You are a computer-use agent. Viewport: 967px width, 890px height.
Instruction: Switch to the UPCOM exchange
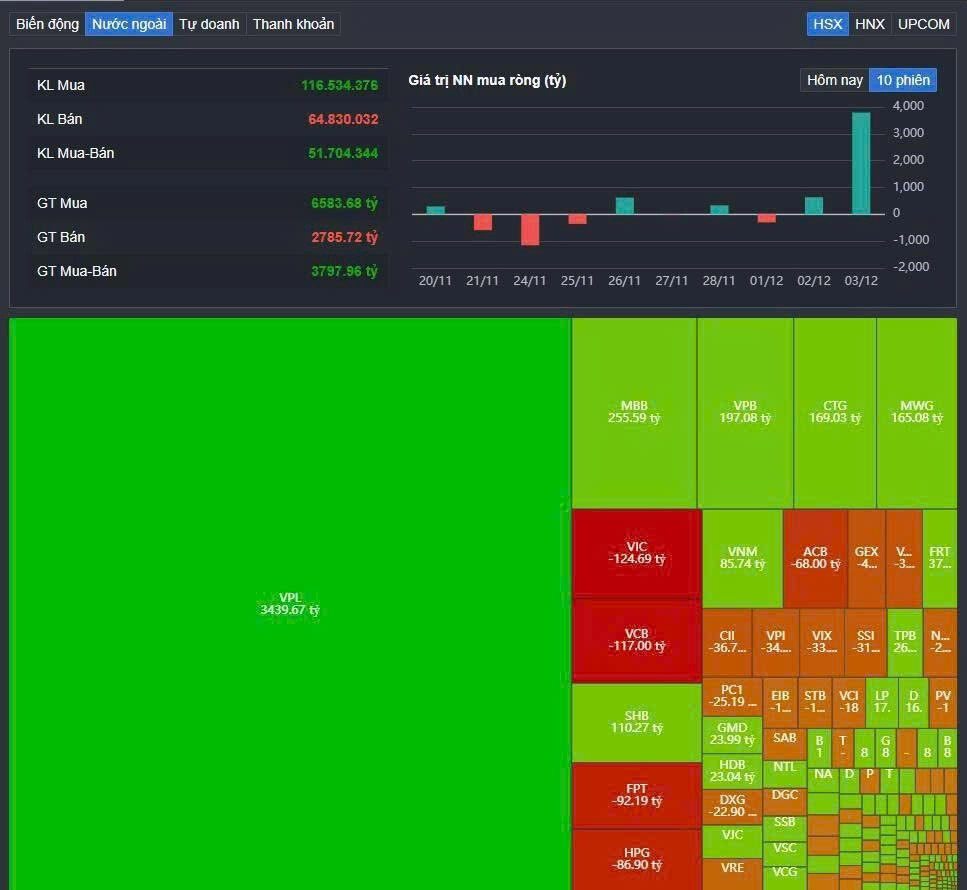pyautogui.click(x=923, y=24)
